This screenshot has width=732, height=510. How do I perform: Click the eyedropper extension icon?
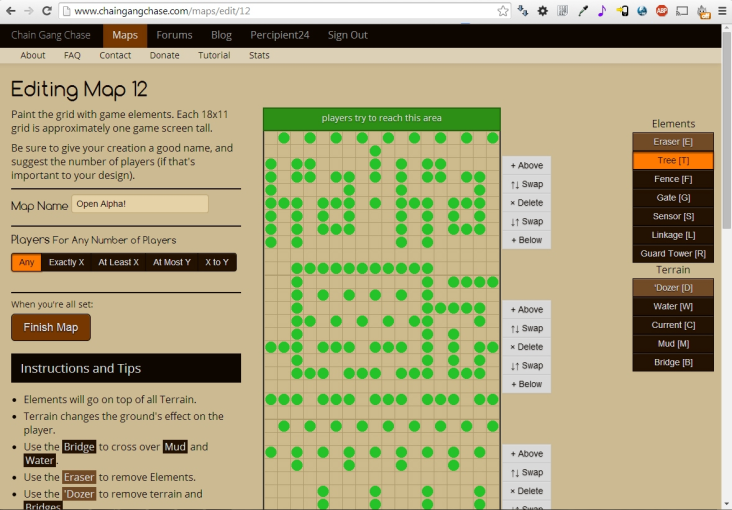583,11
